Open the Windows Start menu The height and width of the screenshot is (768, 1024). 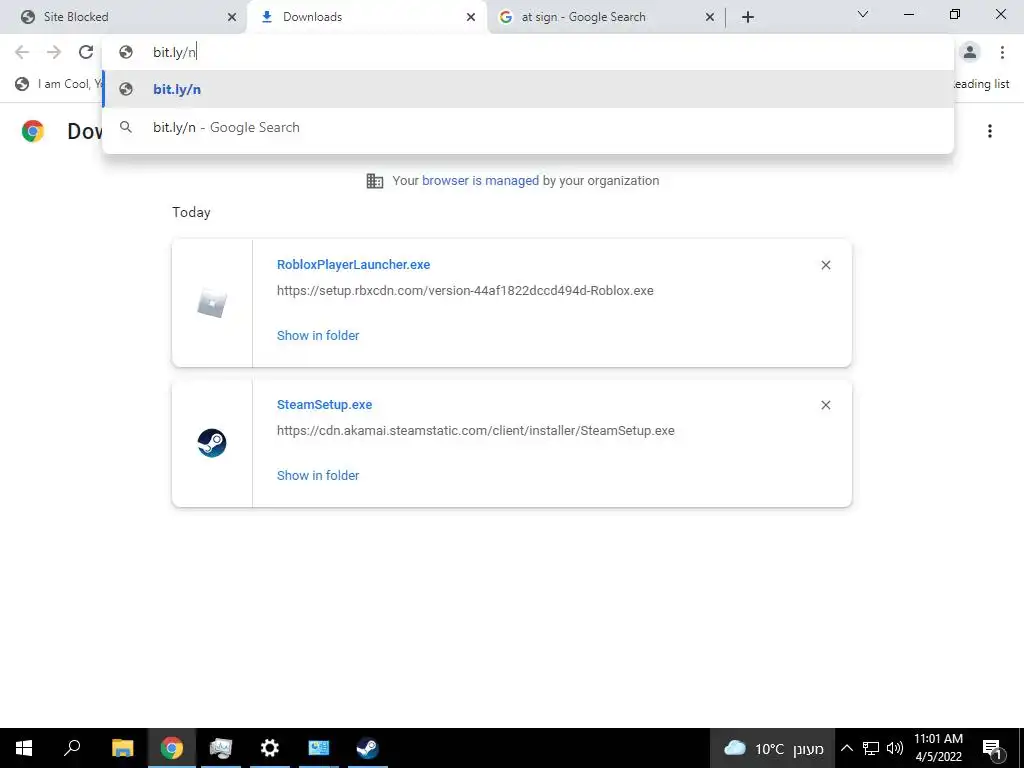coord(24,748)
